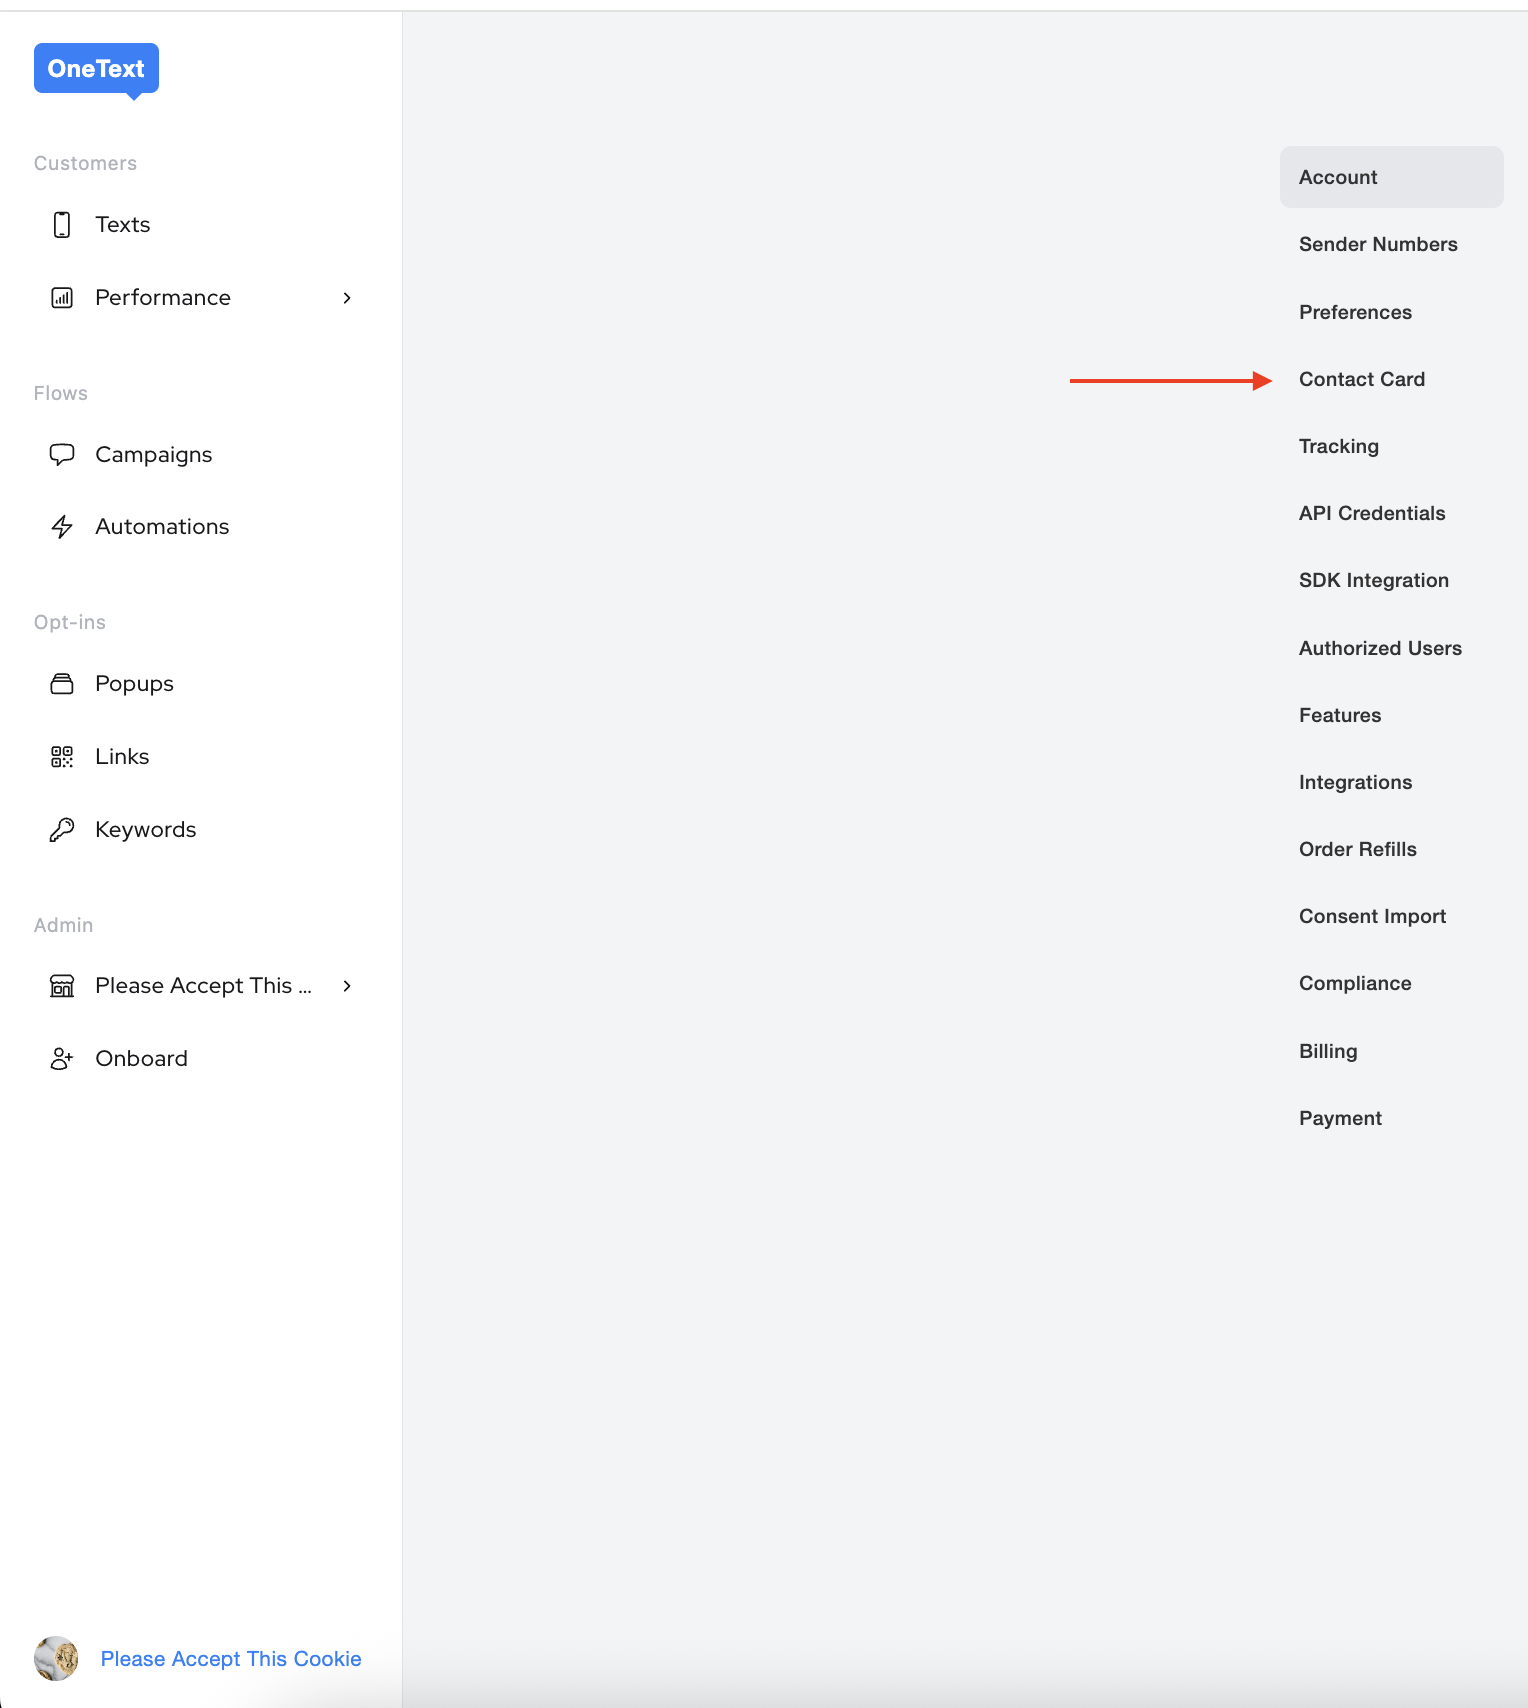Open the Contact Card settings tab
The image size is (1528, 1708).
[1361, 379]
